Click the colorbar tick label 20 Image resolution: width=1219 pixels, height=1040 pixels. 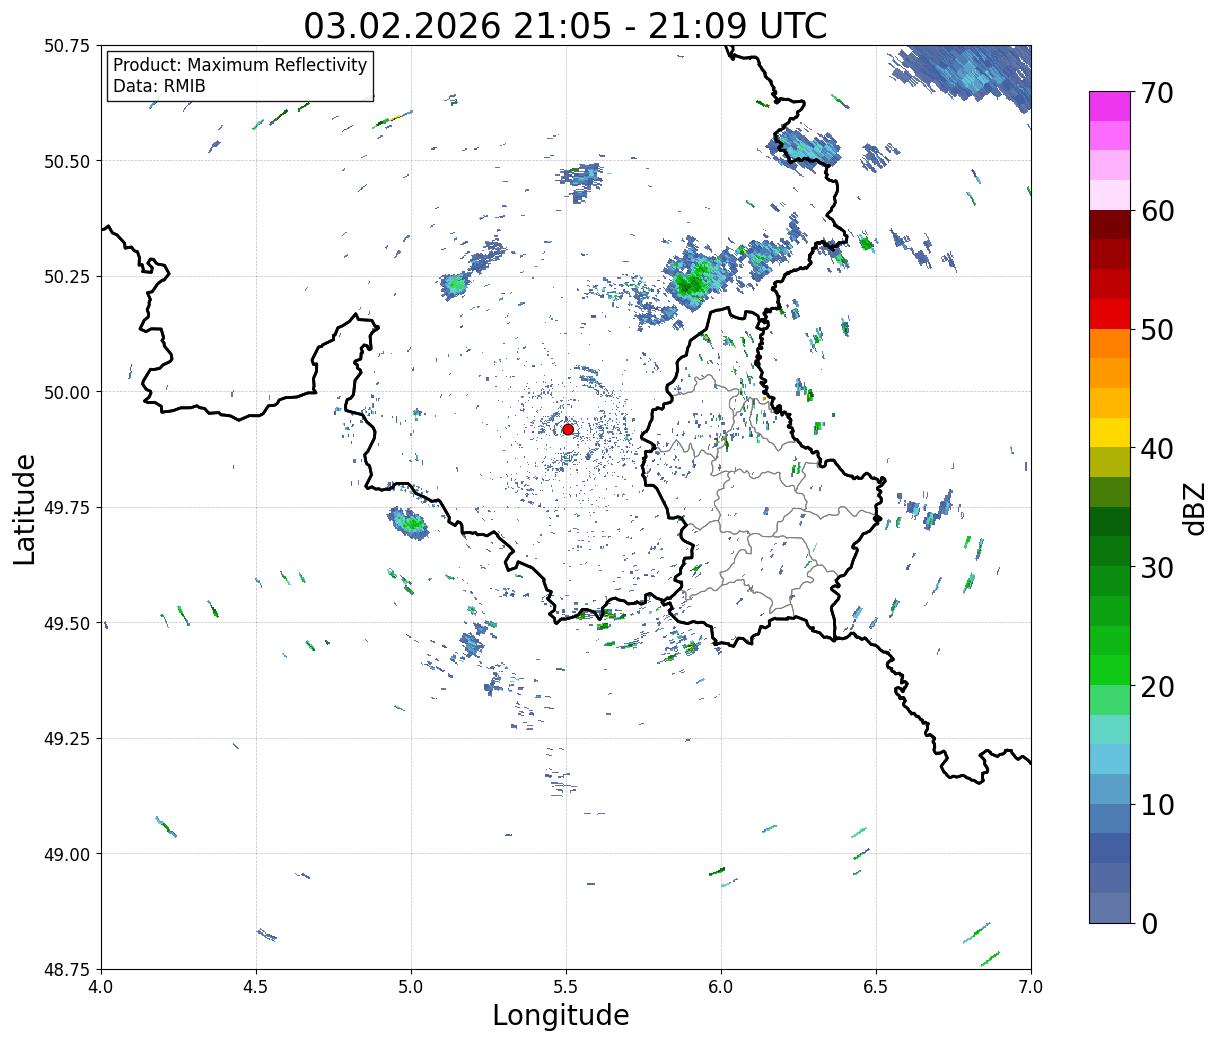pos(1157,686)
